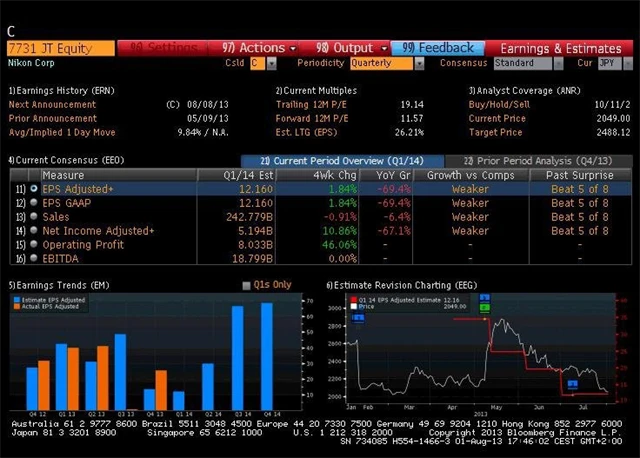Viewport: 640px width, 458px height.
Task: Click the Target Price value 2488.12
Action: [613, 132]
